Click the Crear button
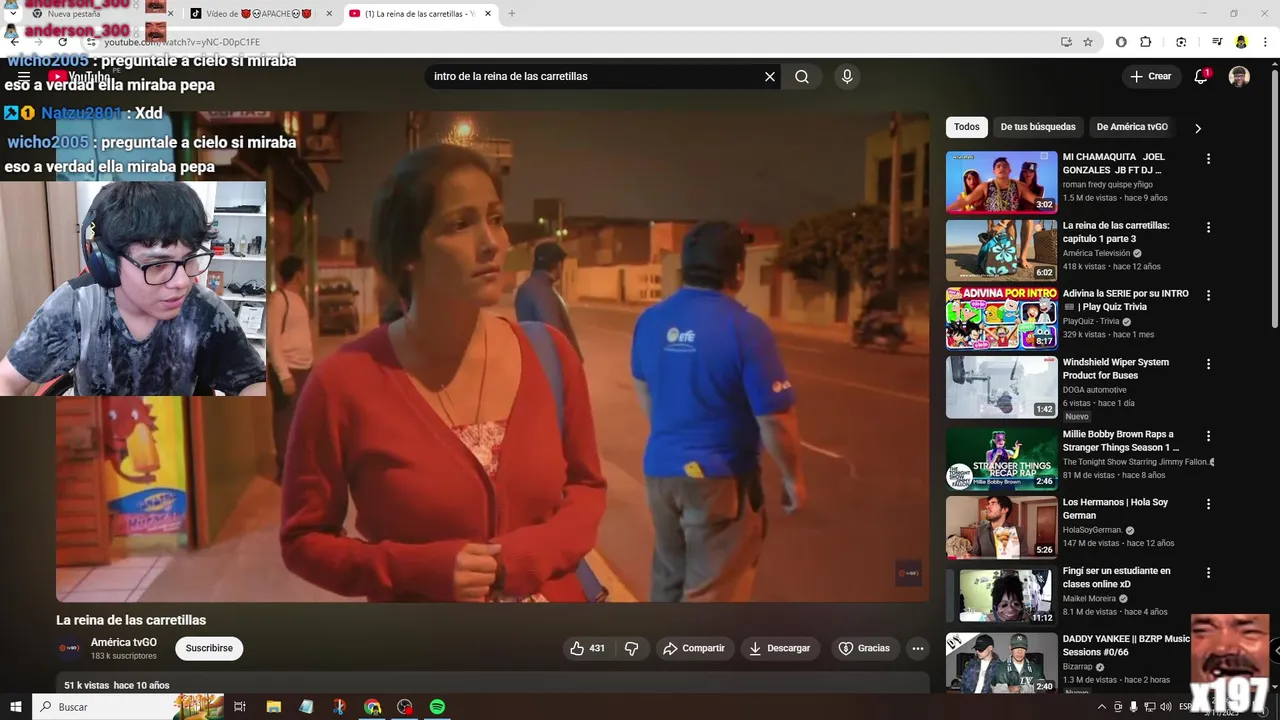The width and height of the screenshot is (1280, 720). tap(1151, 76)
